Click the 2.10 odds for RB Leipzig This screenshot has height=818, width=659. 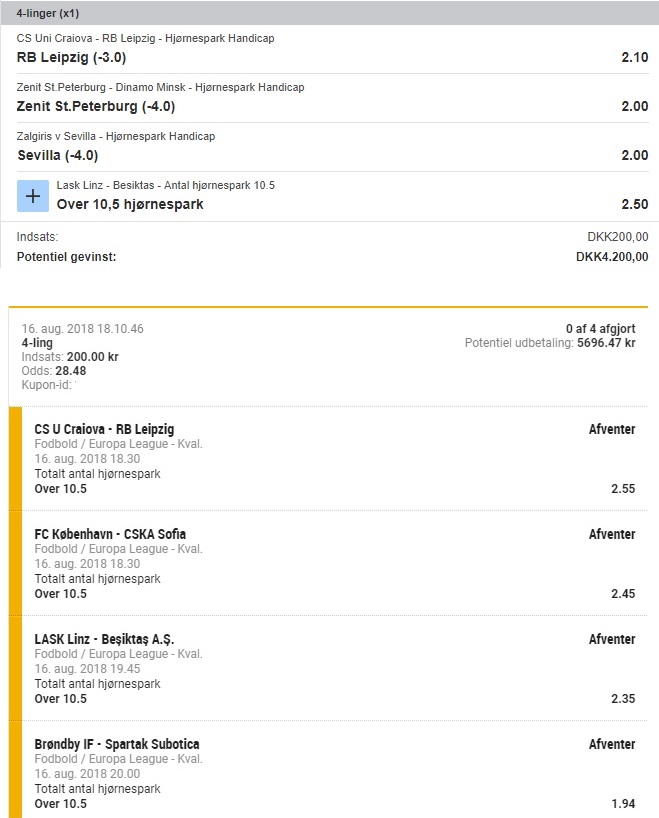click(x=634, y=57)
